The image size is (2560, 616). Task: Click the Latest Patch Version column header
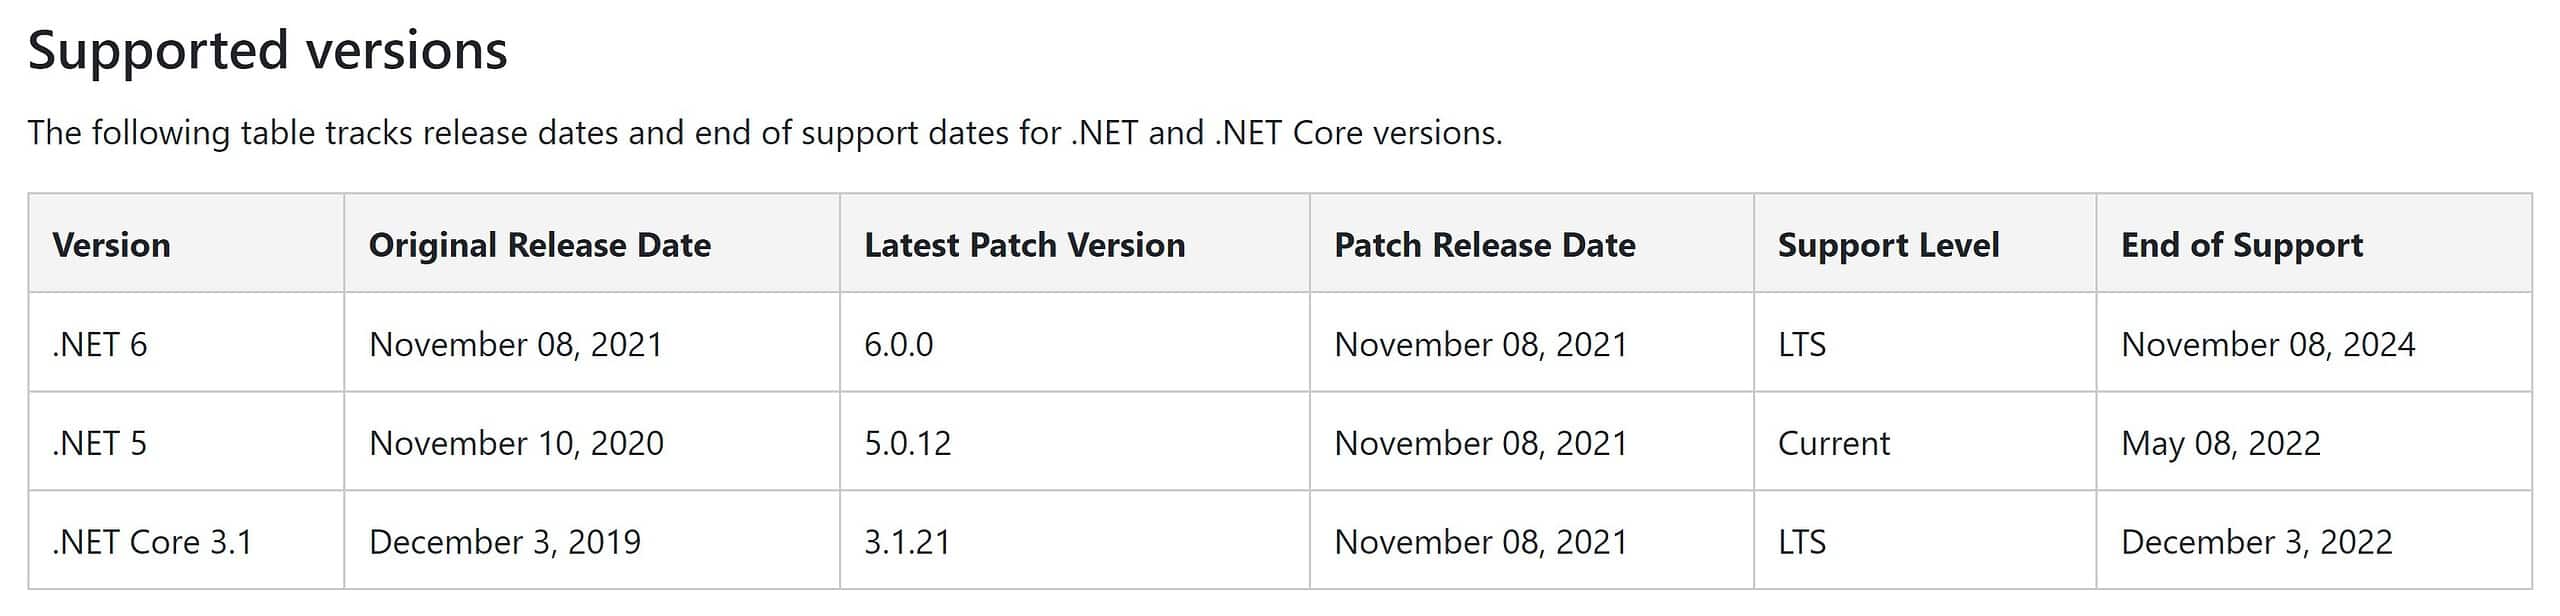pos(1025,245)
